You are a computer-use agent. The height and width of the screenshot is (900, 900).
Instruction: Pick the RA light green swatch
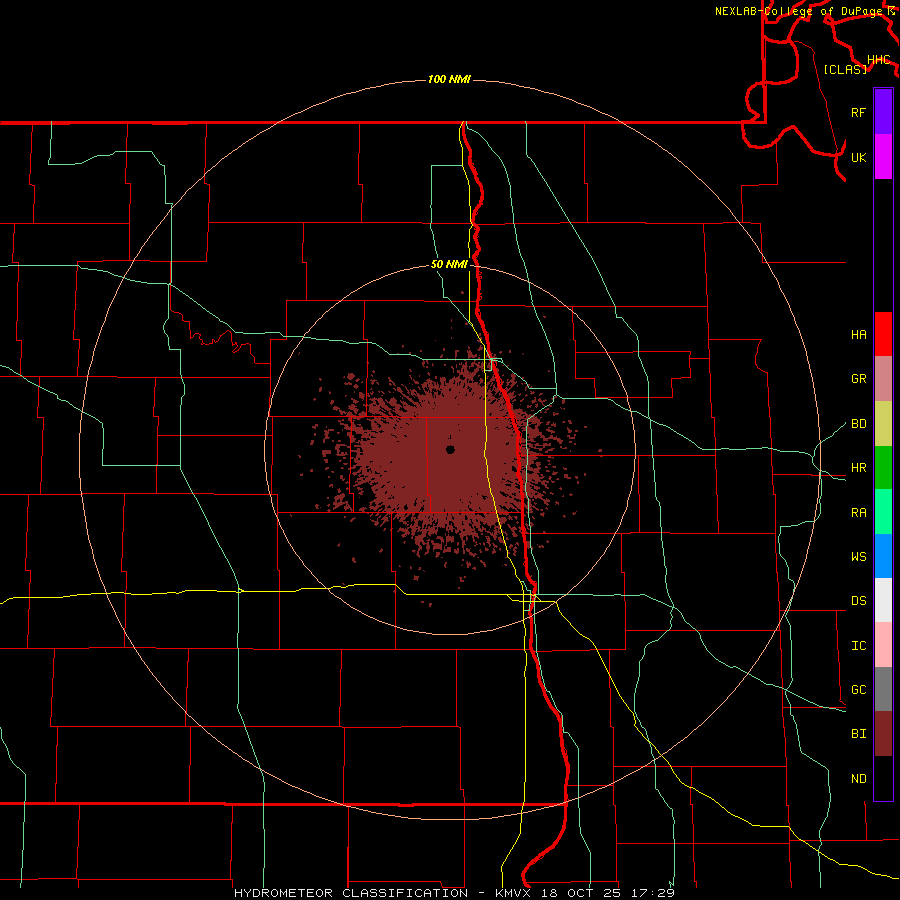tap(883, 512)
